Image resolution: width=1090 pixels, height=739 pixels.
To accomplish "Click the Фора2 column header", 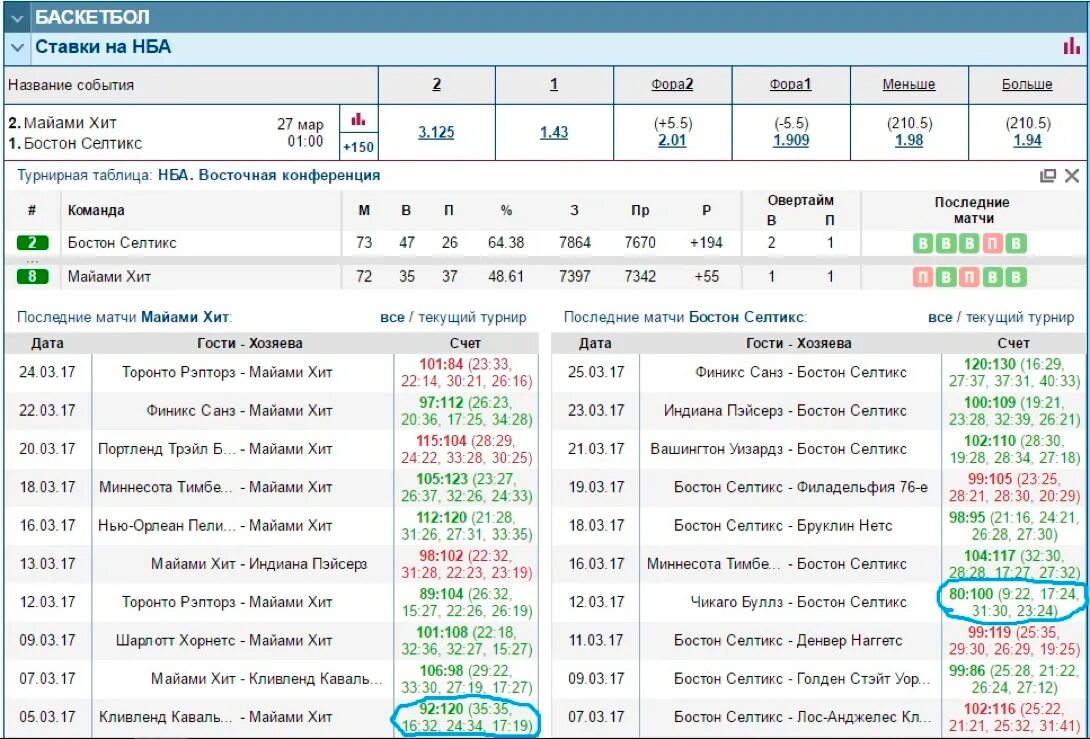I will click(672, 85).
